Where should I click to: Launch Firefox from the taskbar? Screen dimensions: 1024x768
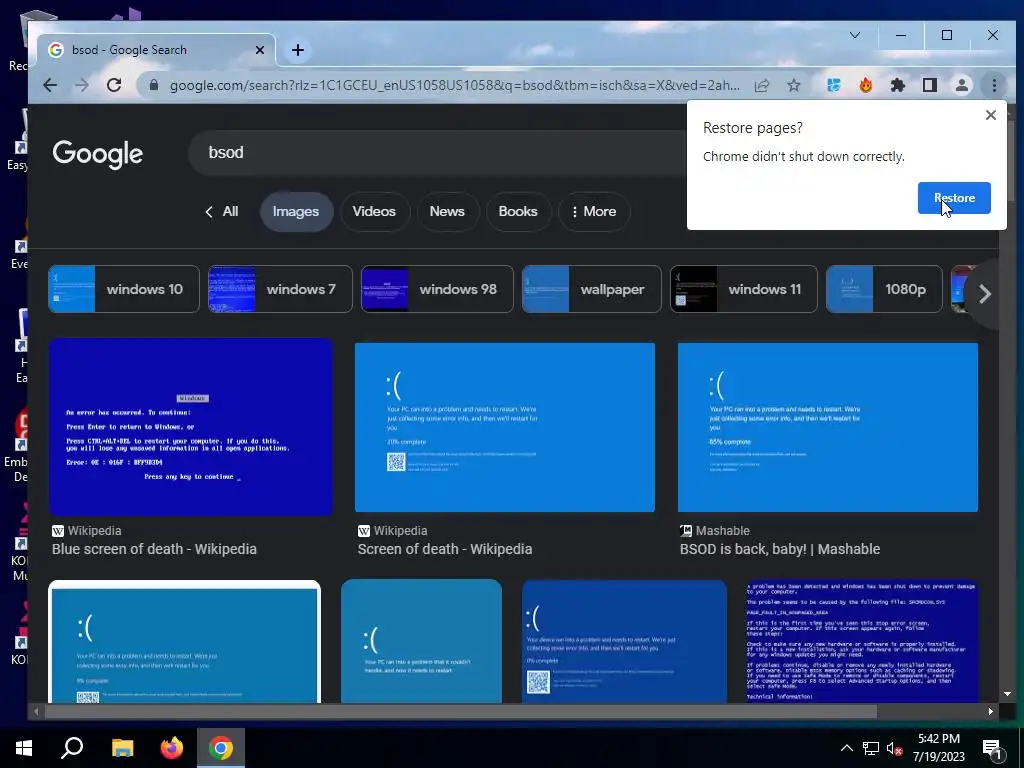172,748
